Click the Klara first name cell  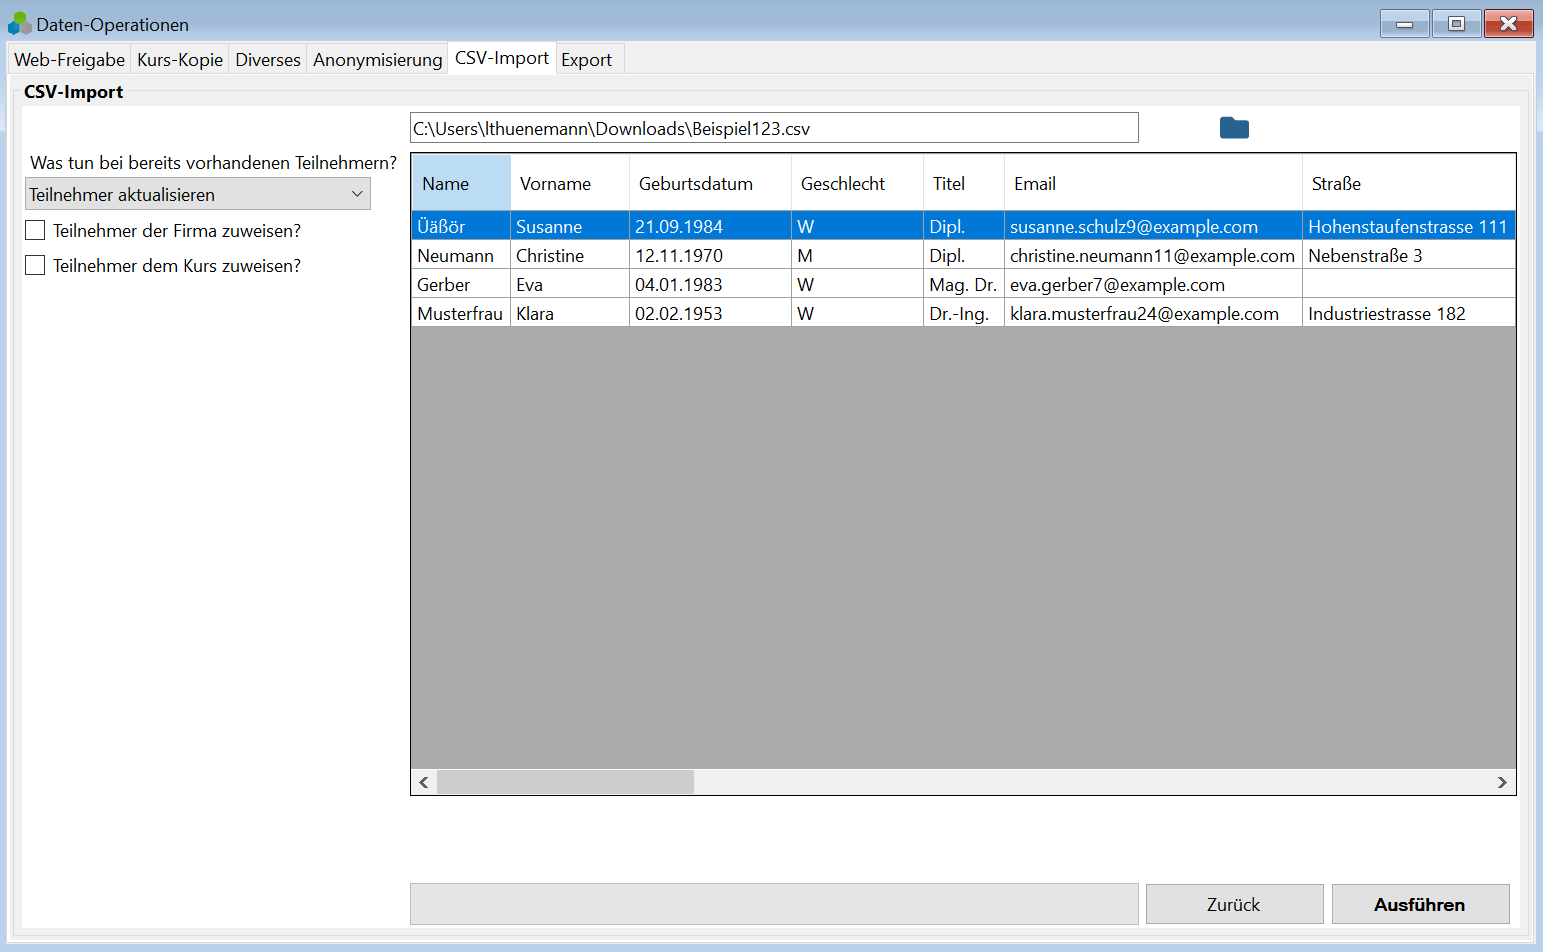point(570,313)
